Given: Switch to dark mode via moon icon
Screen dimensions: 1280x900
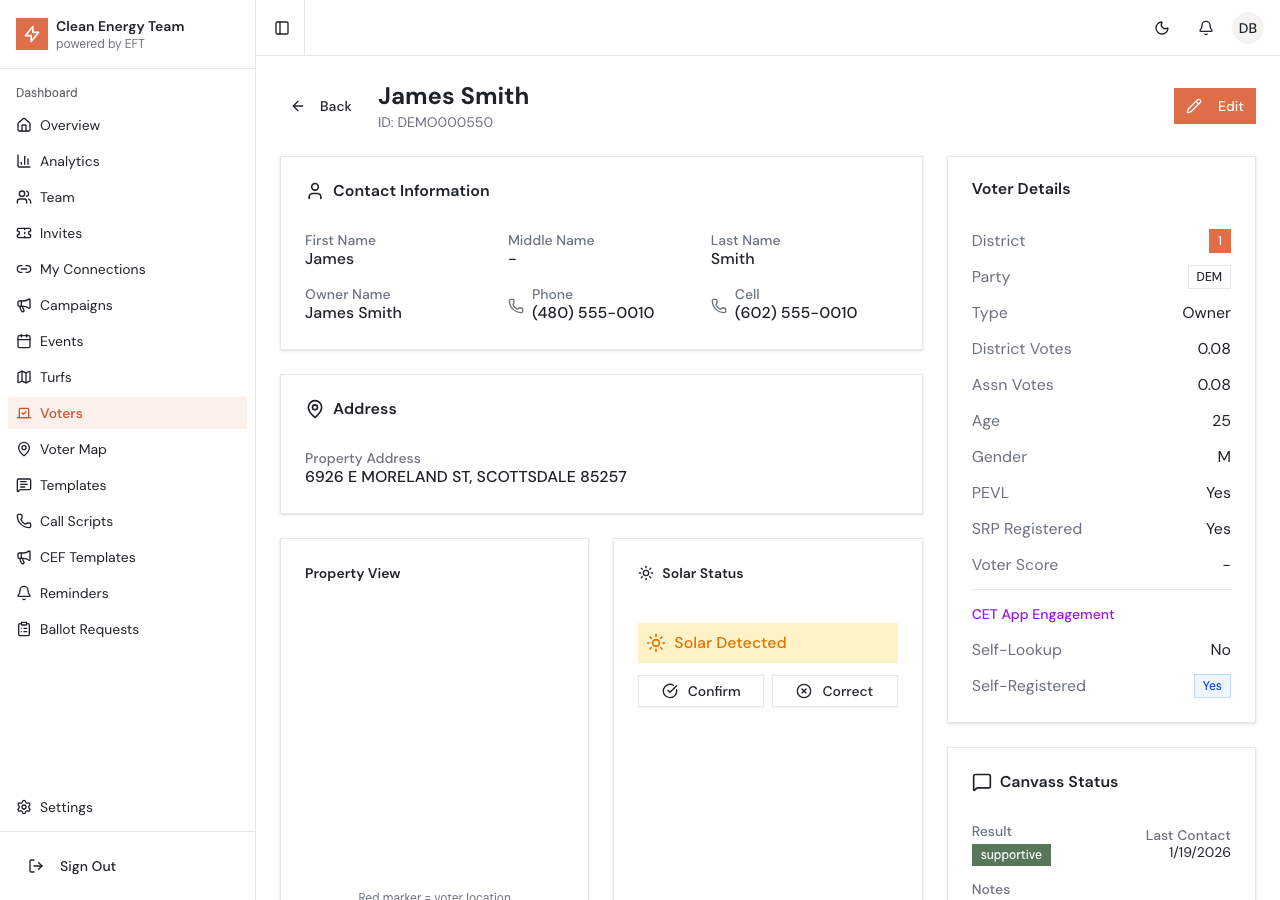Looking at the screenshot, I should click(1162, 28).
